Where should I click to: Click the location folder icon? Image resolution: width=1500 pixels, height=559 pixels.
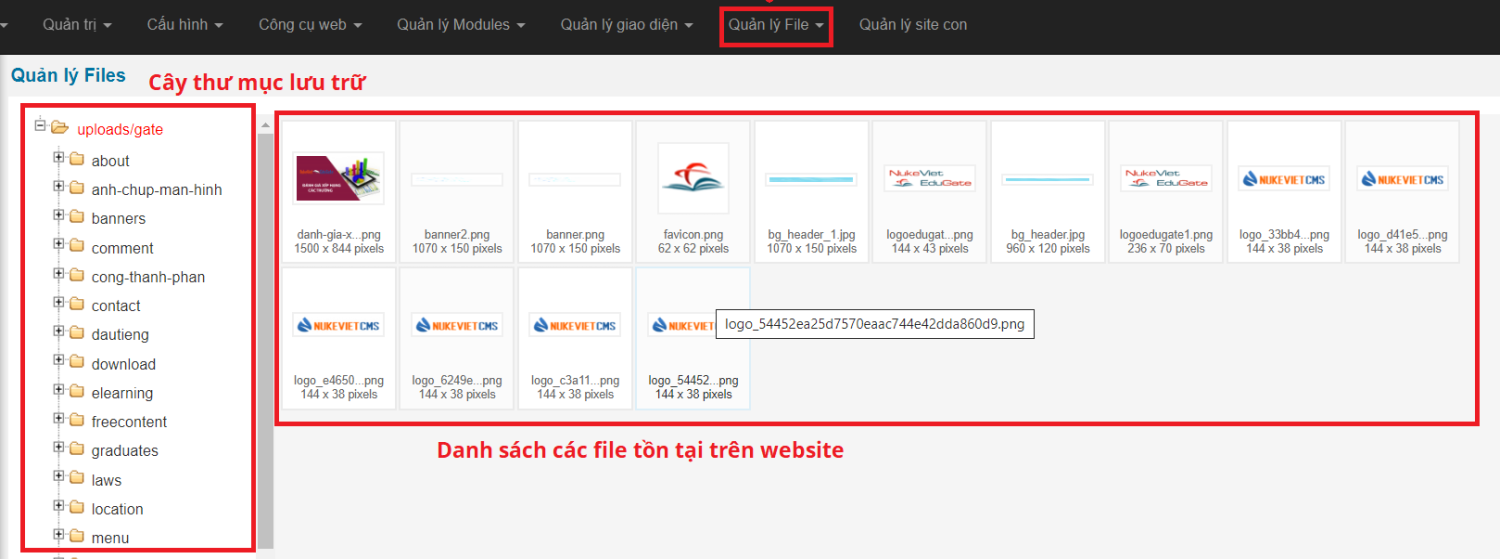click(77, 507)
